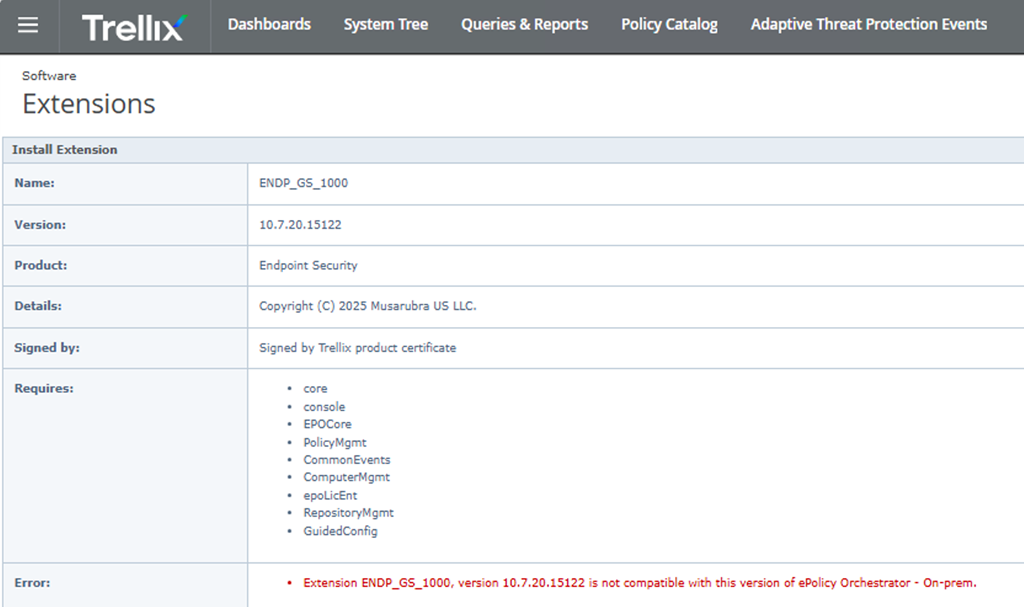The image size is (1024, 607).
Task: Click the red compatibility error message
Action: [x=639, y=583]
